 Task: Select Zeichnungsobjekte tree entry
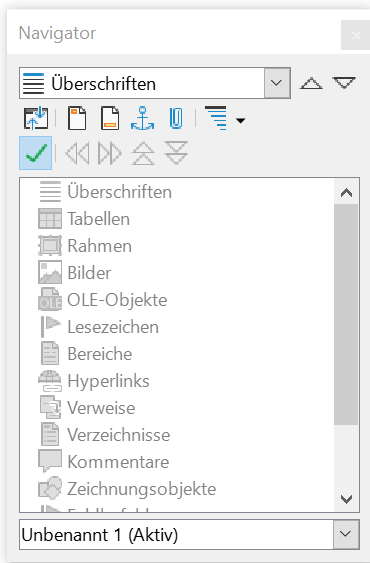coord(142,489)
